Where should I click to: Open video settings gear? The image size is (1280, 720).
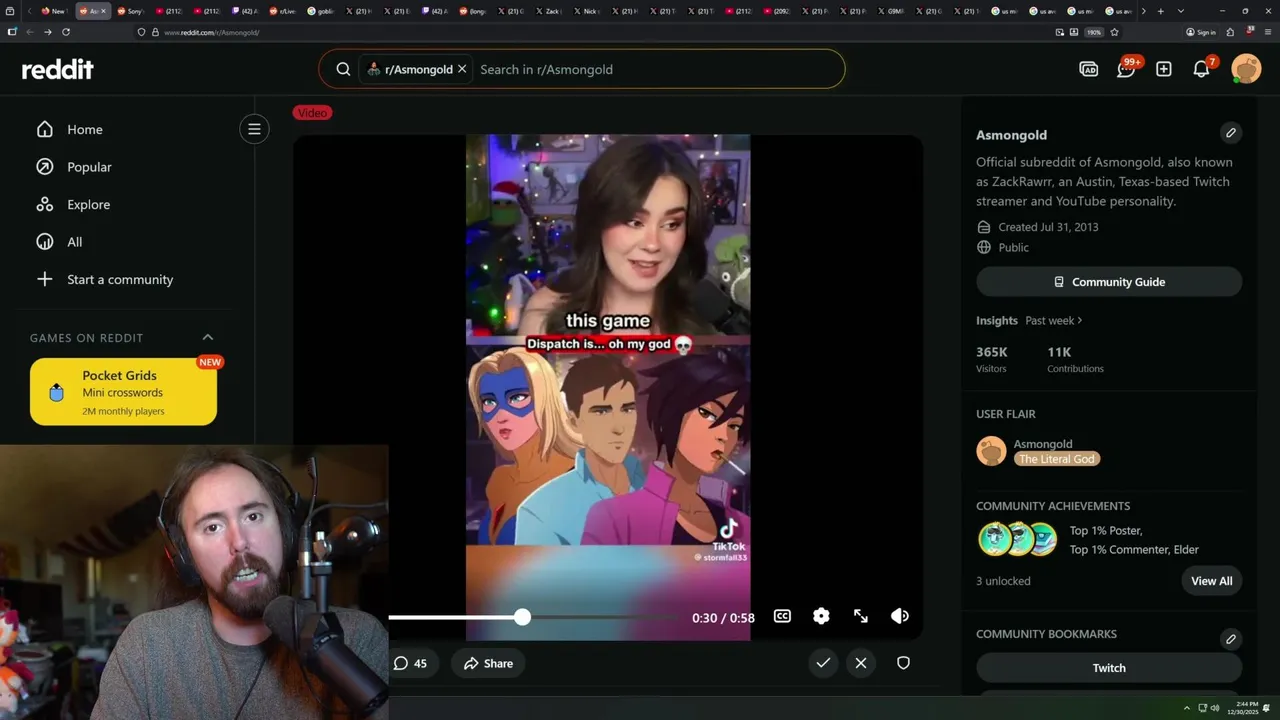coord(821,617)
